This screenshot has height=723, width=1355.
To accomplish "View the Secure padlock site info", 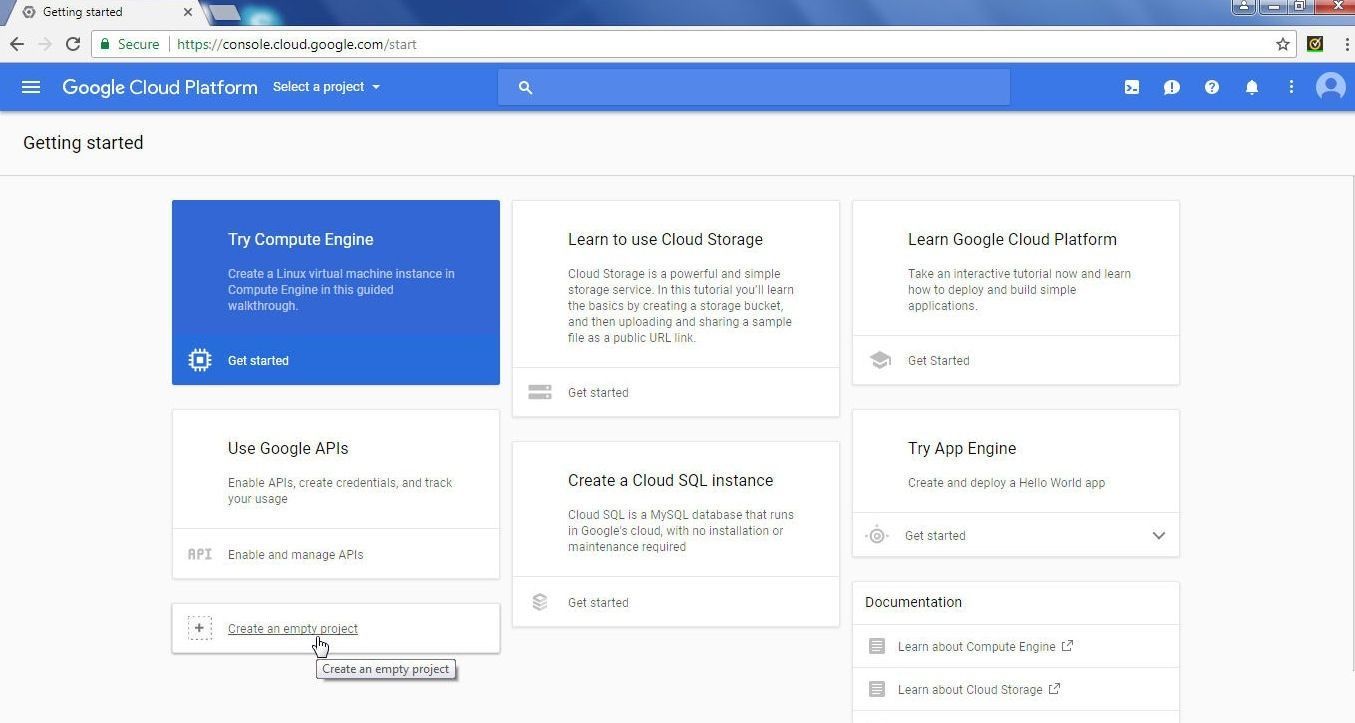I will (x=130, y=44).
